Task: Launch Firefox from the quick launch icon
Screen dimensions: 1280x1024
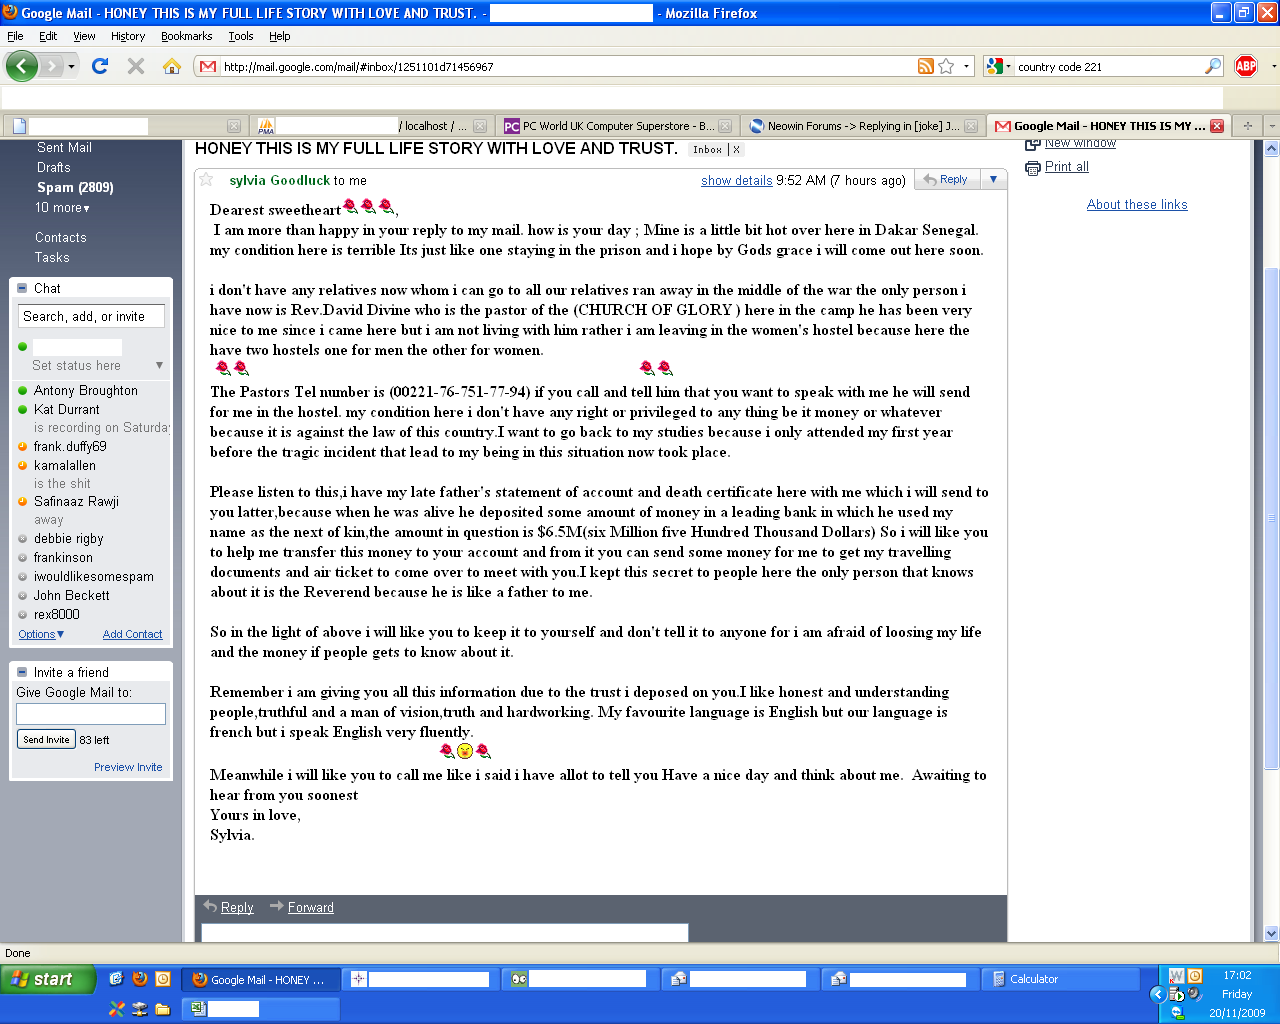Action: tap(140, 979)
